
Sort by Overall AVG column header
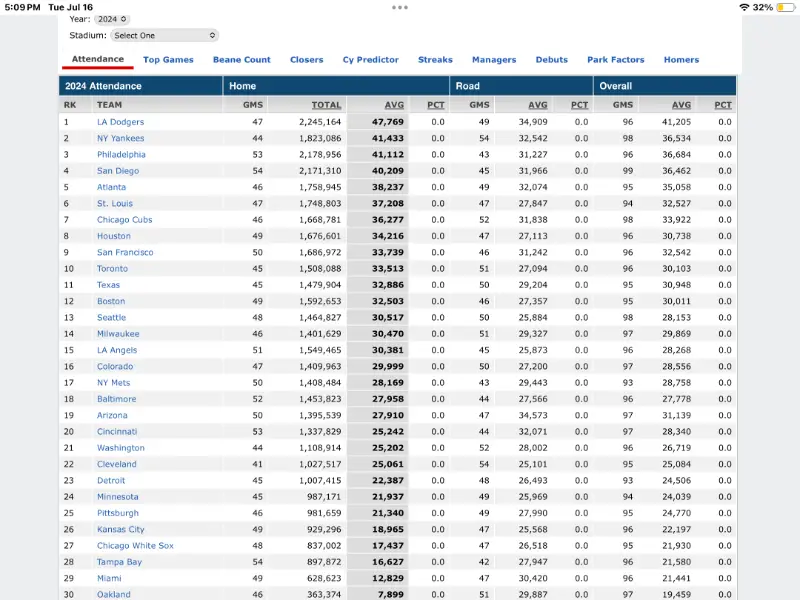[x=681, y=105]
